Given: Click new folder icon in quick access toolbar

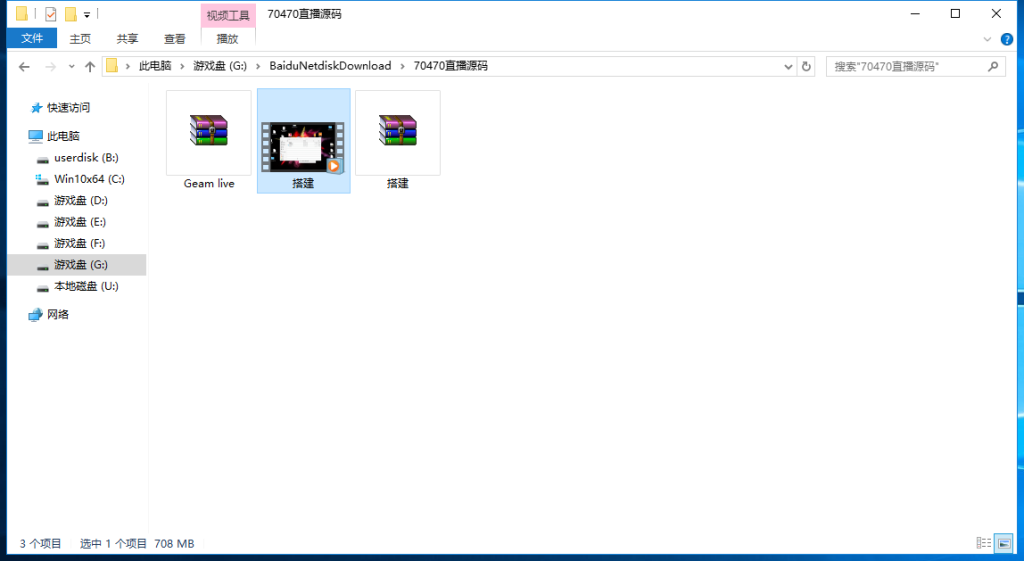Looking at the screenshot, I should (71, 14).
